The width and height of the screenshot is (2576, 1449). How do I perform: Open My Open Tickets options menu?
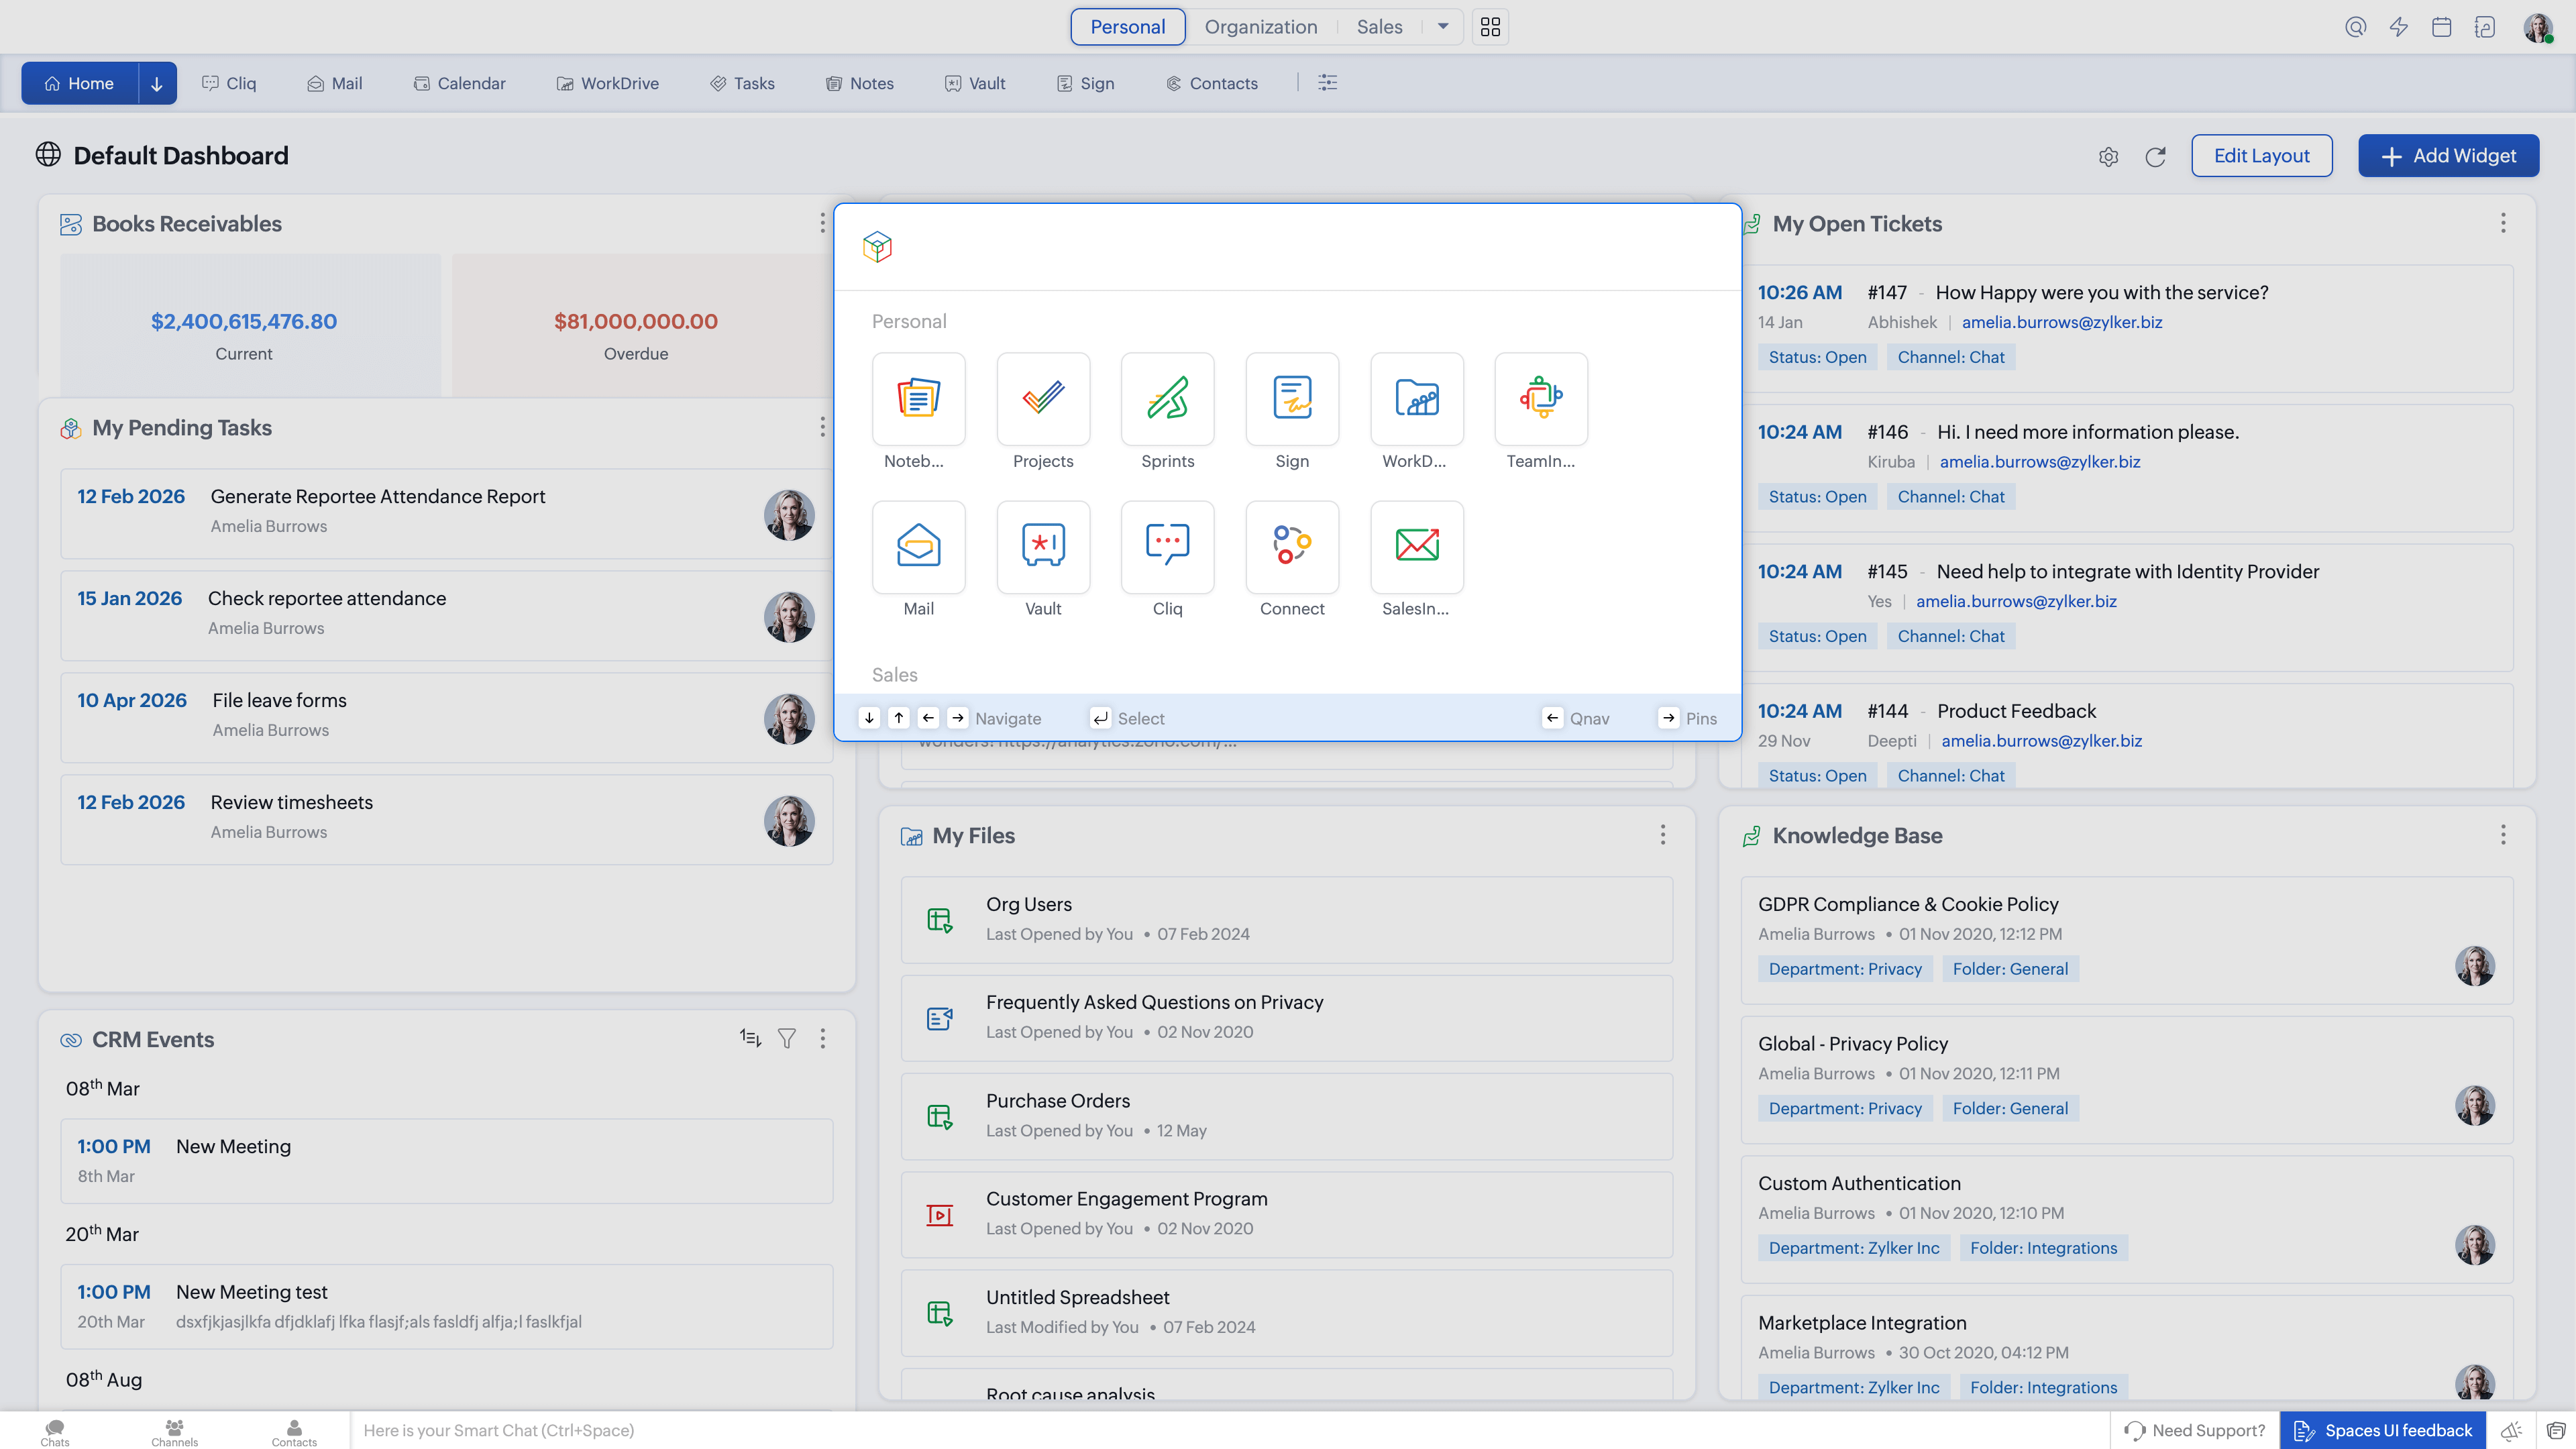(x=2503, y=223)
